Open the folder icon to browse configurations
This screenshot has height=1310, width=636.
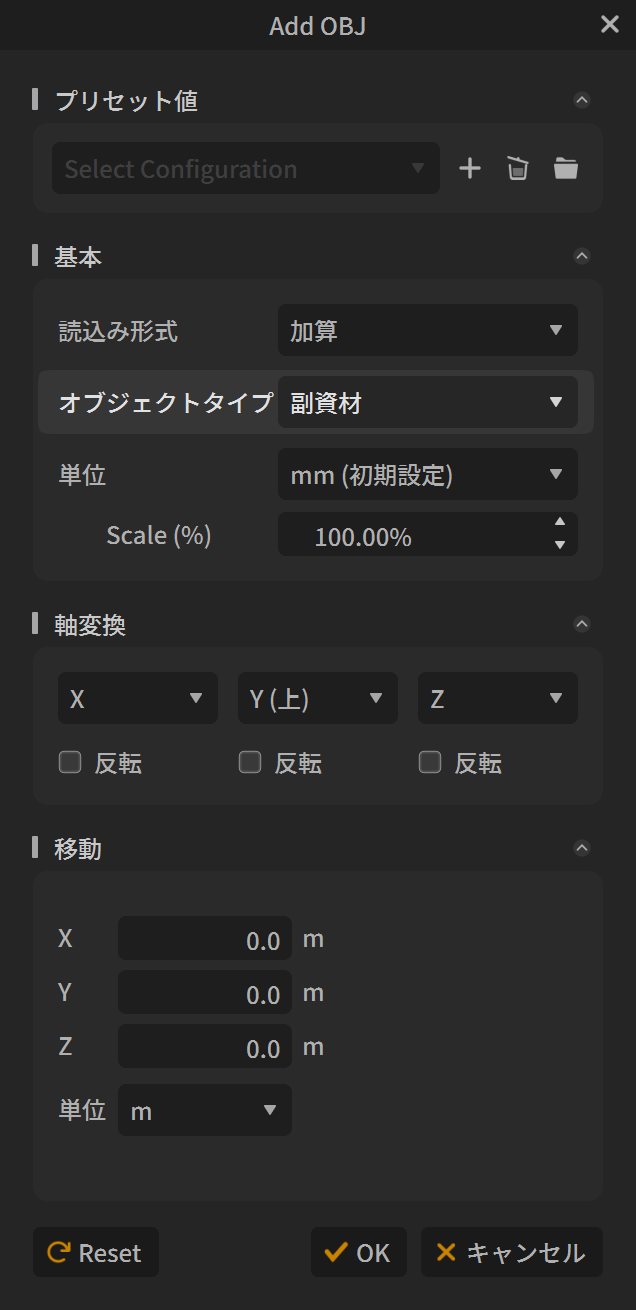point(565,168)
